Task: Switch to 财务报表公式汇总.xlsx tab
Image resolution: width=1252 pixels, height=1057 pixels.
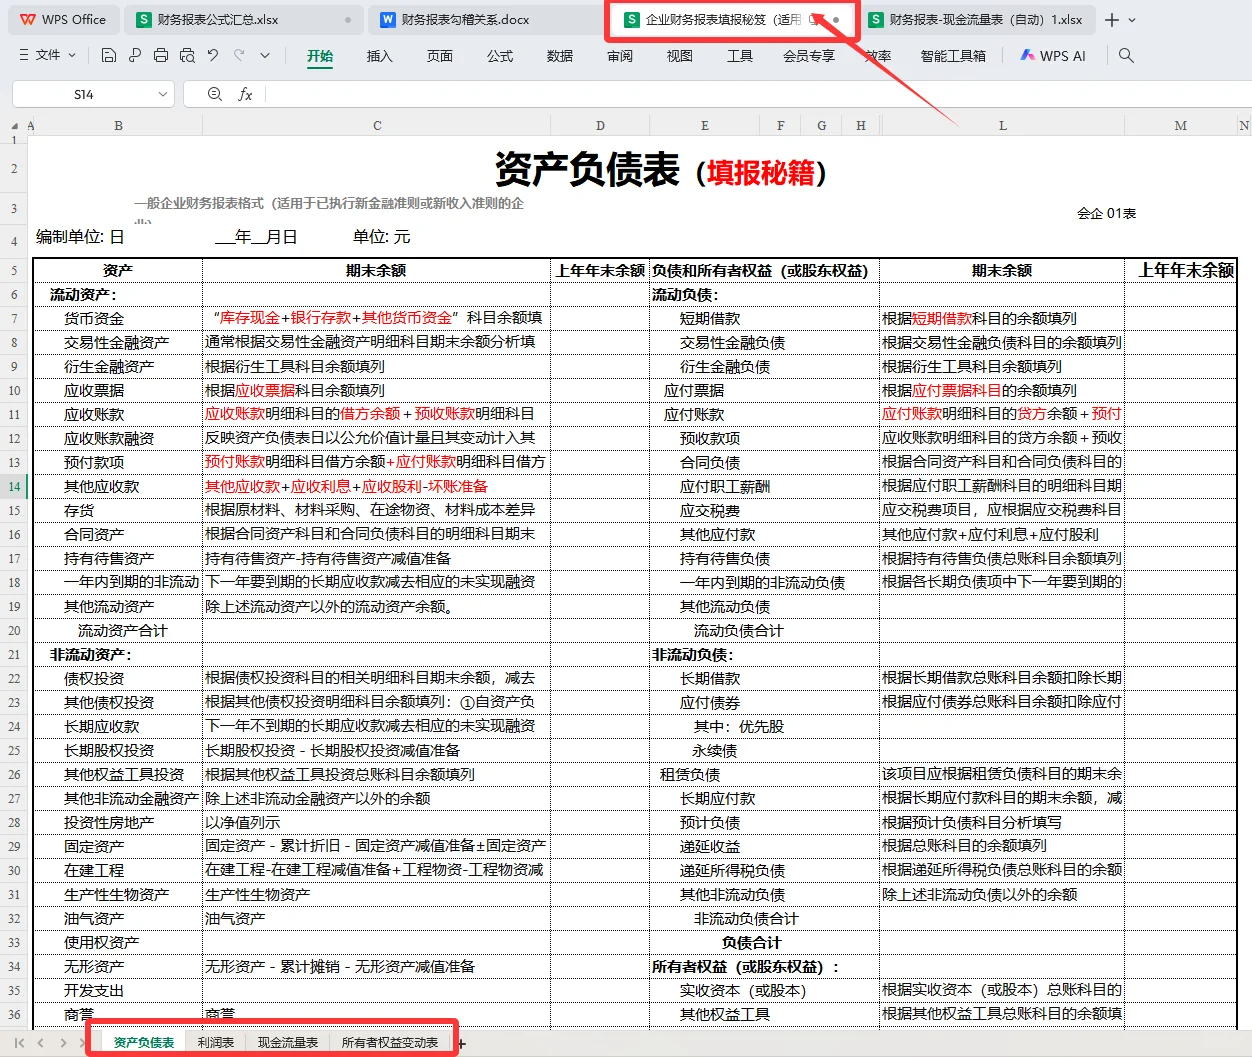Action: pyautogui.click(x=246, y=20)
